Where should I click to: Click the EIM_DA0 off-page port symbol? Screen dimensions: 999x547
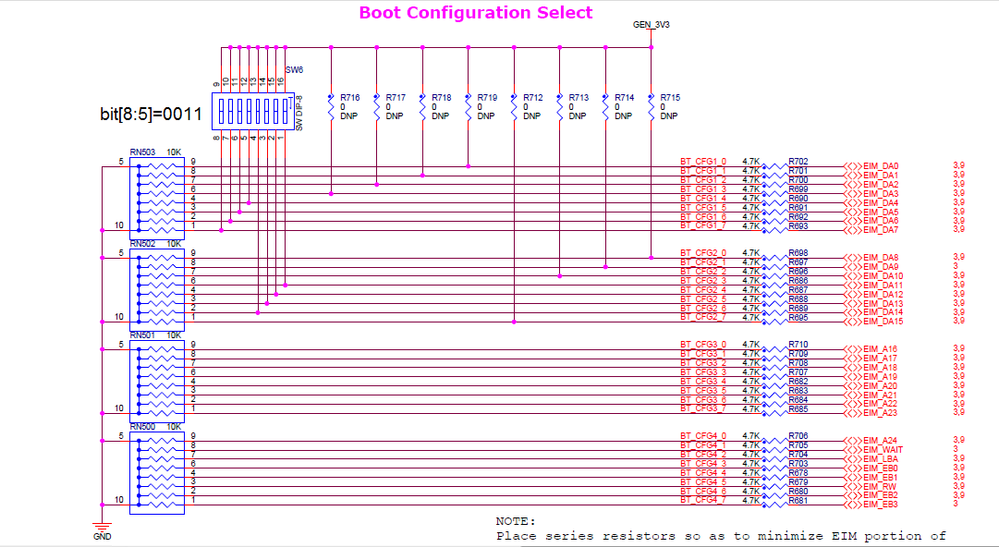(x=852, y=166)
